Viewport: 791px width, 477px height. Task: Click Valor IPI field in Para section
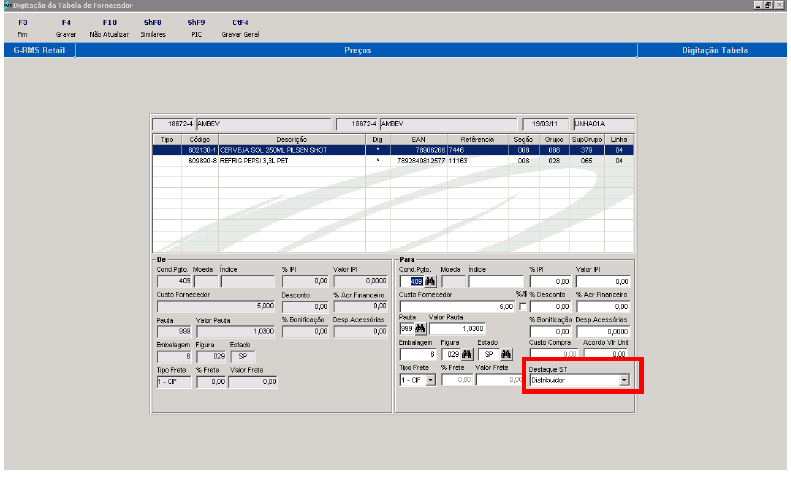pos(602,281)
